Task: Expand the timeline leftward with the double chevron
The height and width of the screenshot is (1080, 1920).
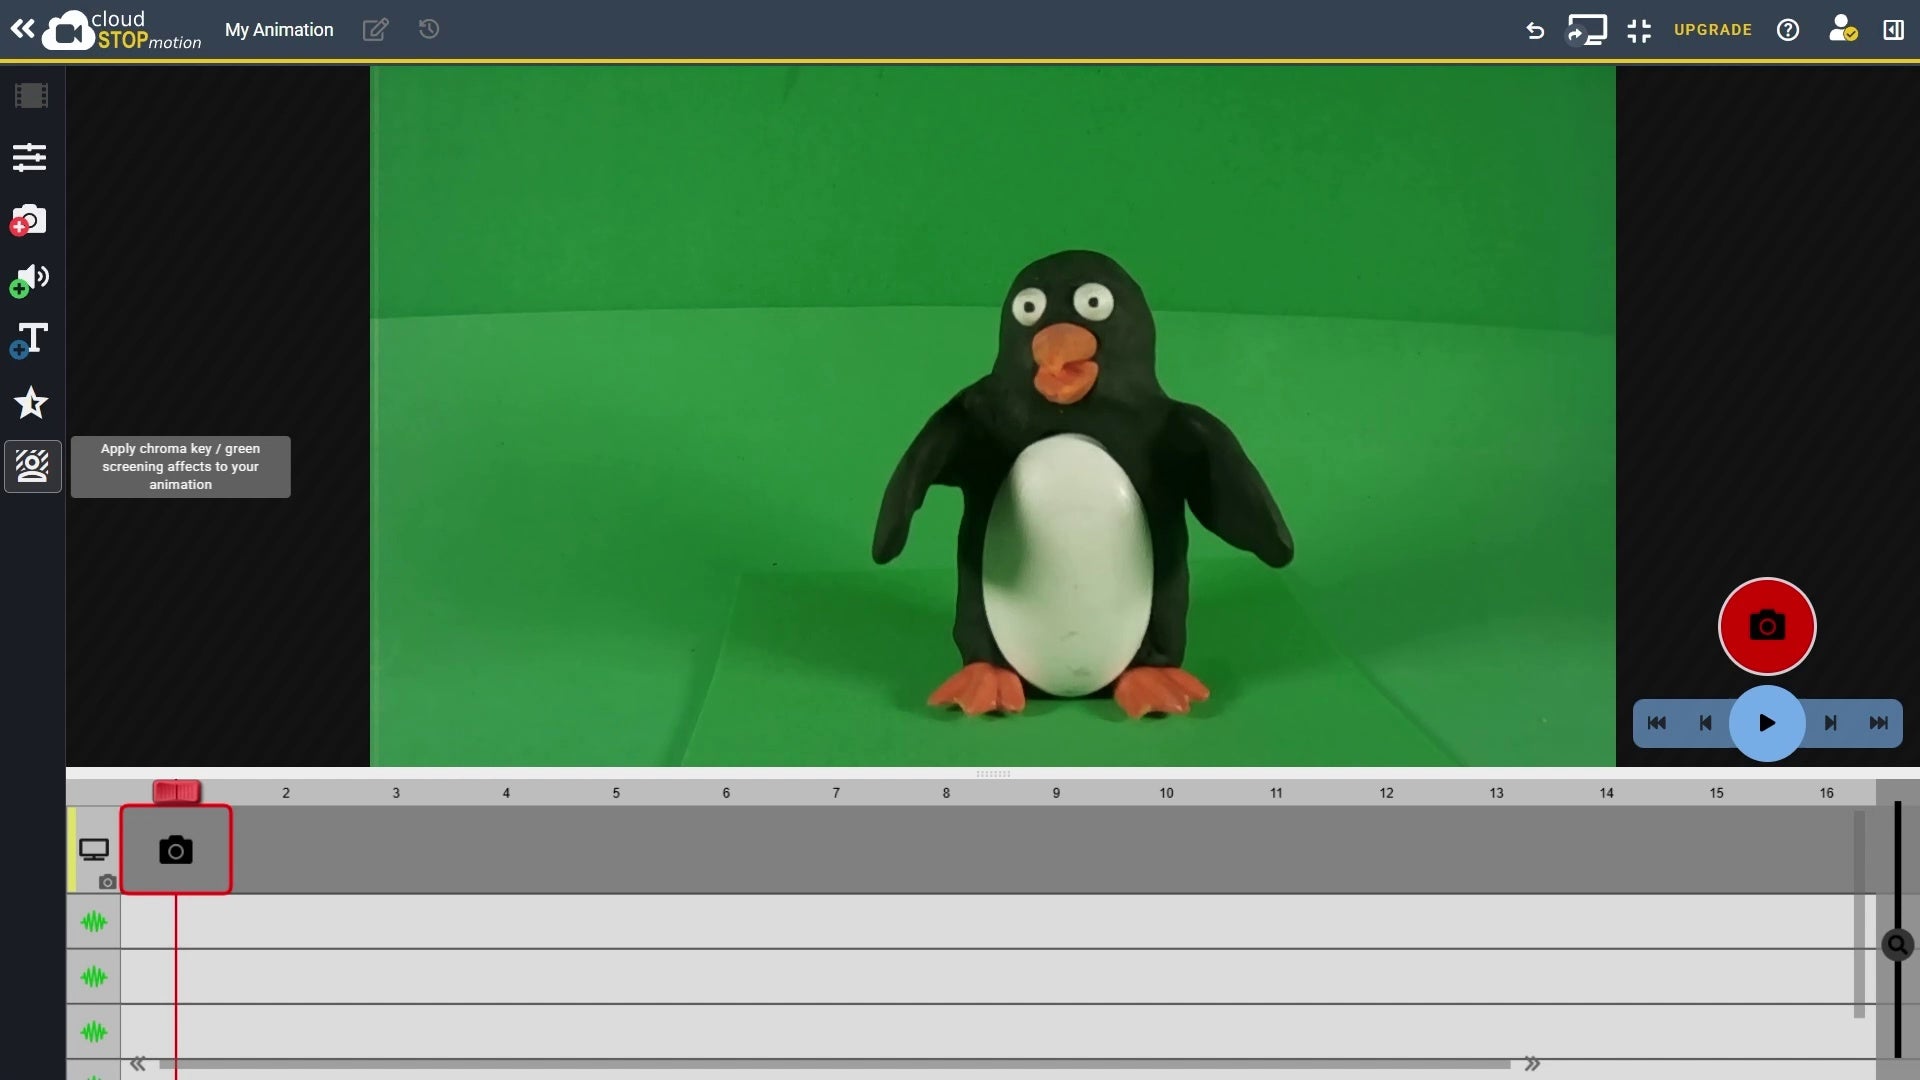Action: tap(138, 1063)
